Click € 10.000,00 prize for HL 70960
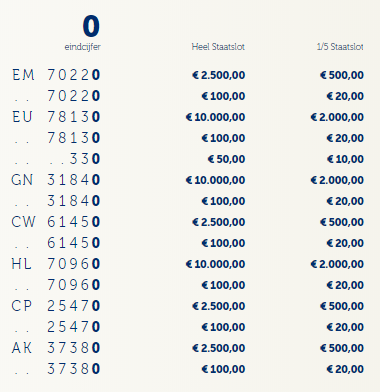 [215, 264]
